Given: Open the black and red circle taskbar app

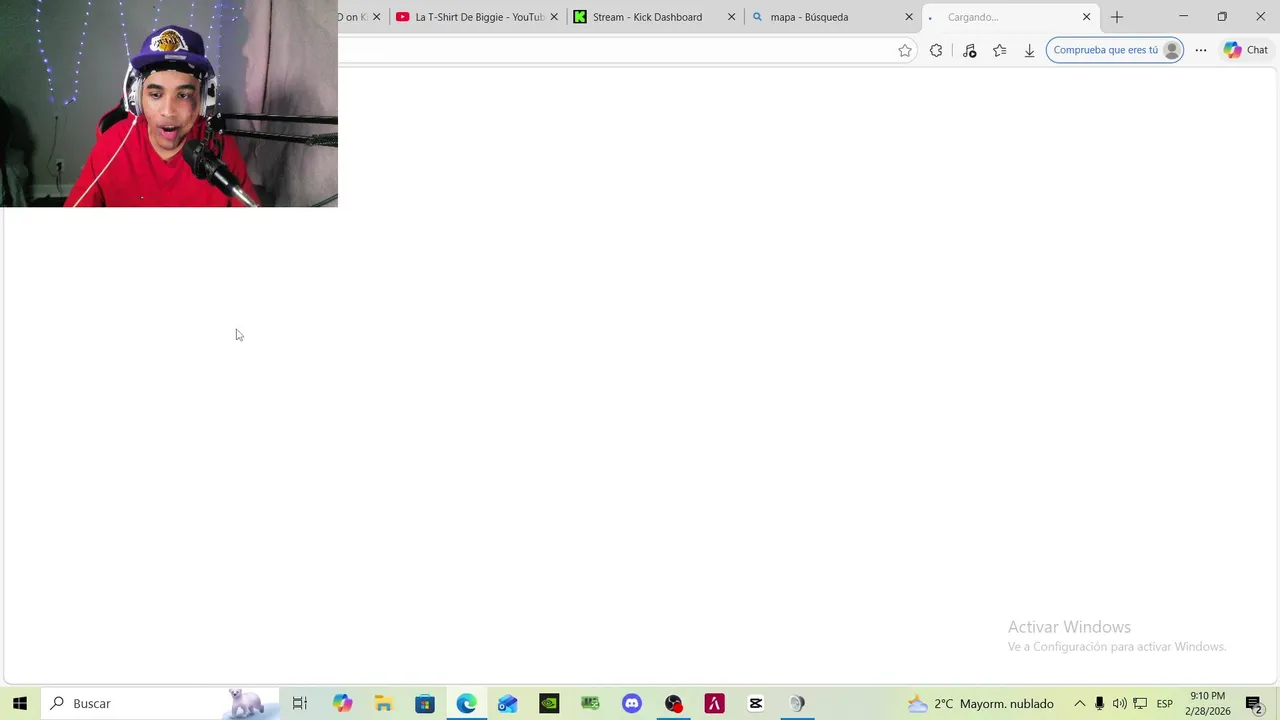Looking at the screenshot, I should click(x=673, y=703).
